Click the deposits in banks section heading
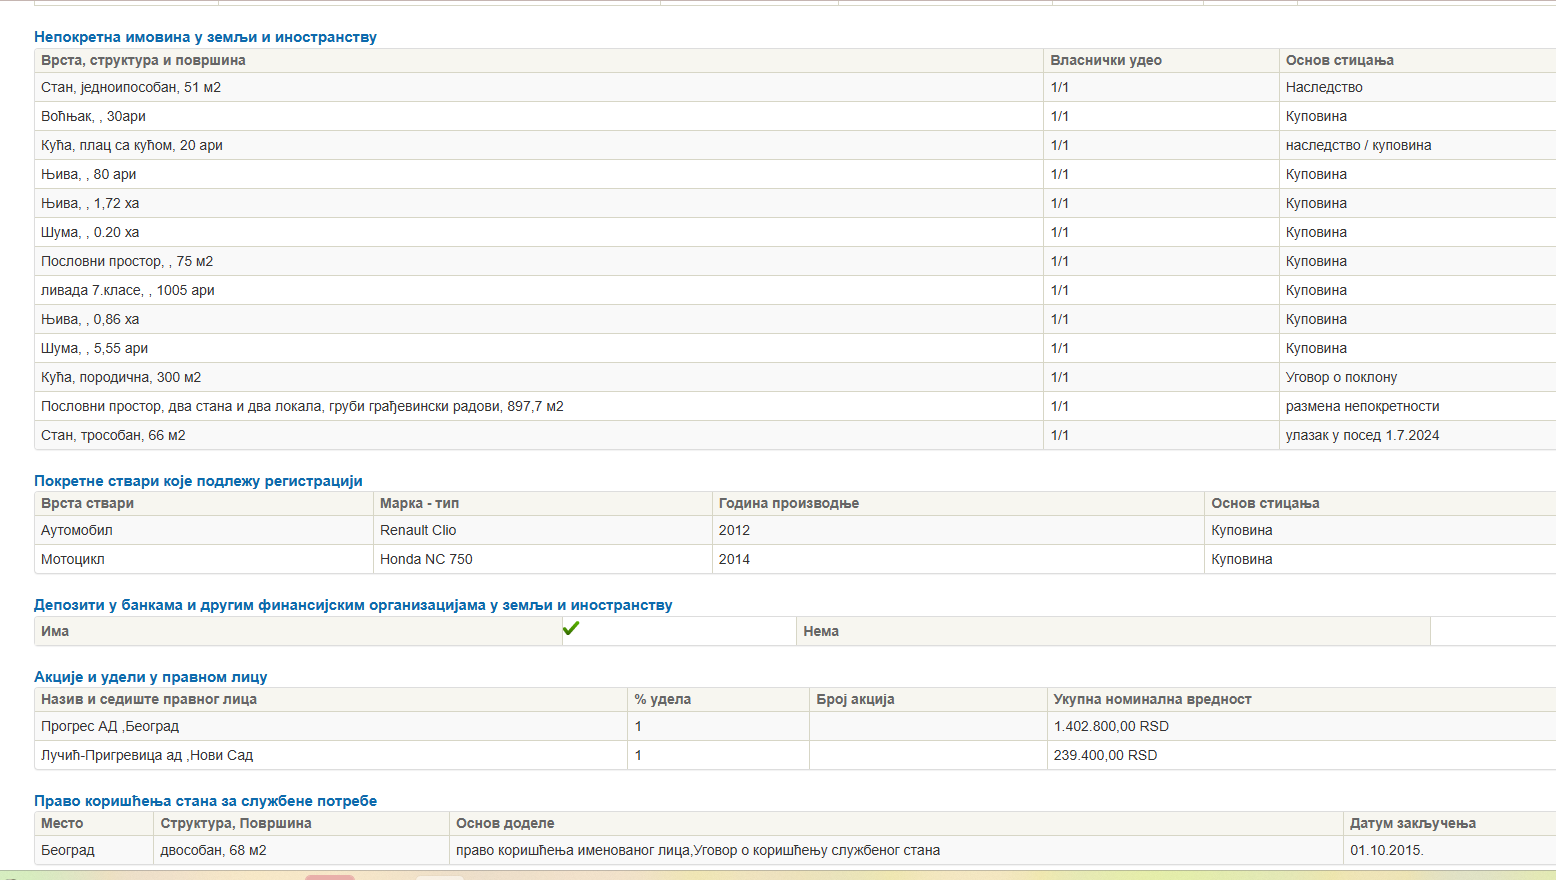Image resolution: width=1556 pixels, height=880 pixels. coord(353,605)
